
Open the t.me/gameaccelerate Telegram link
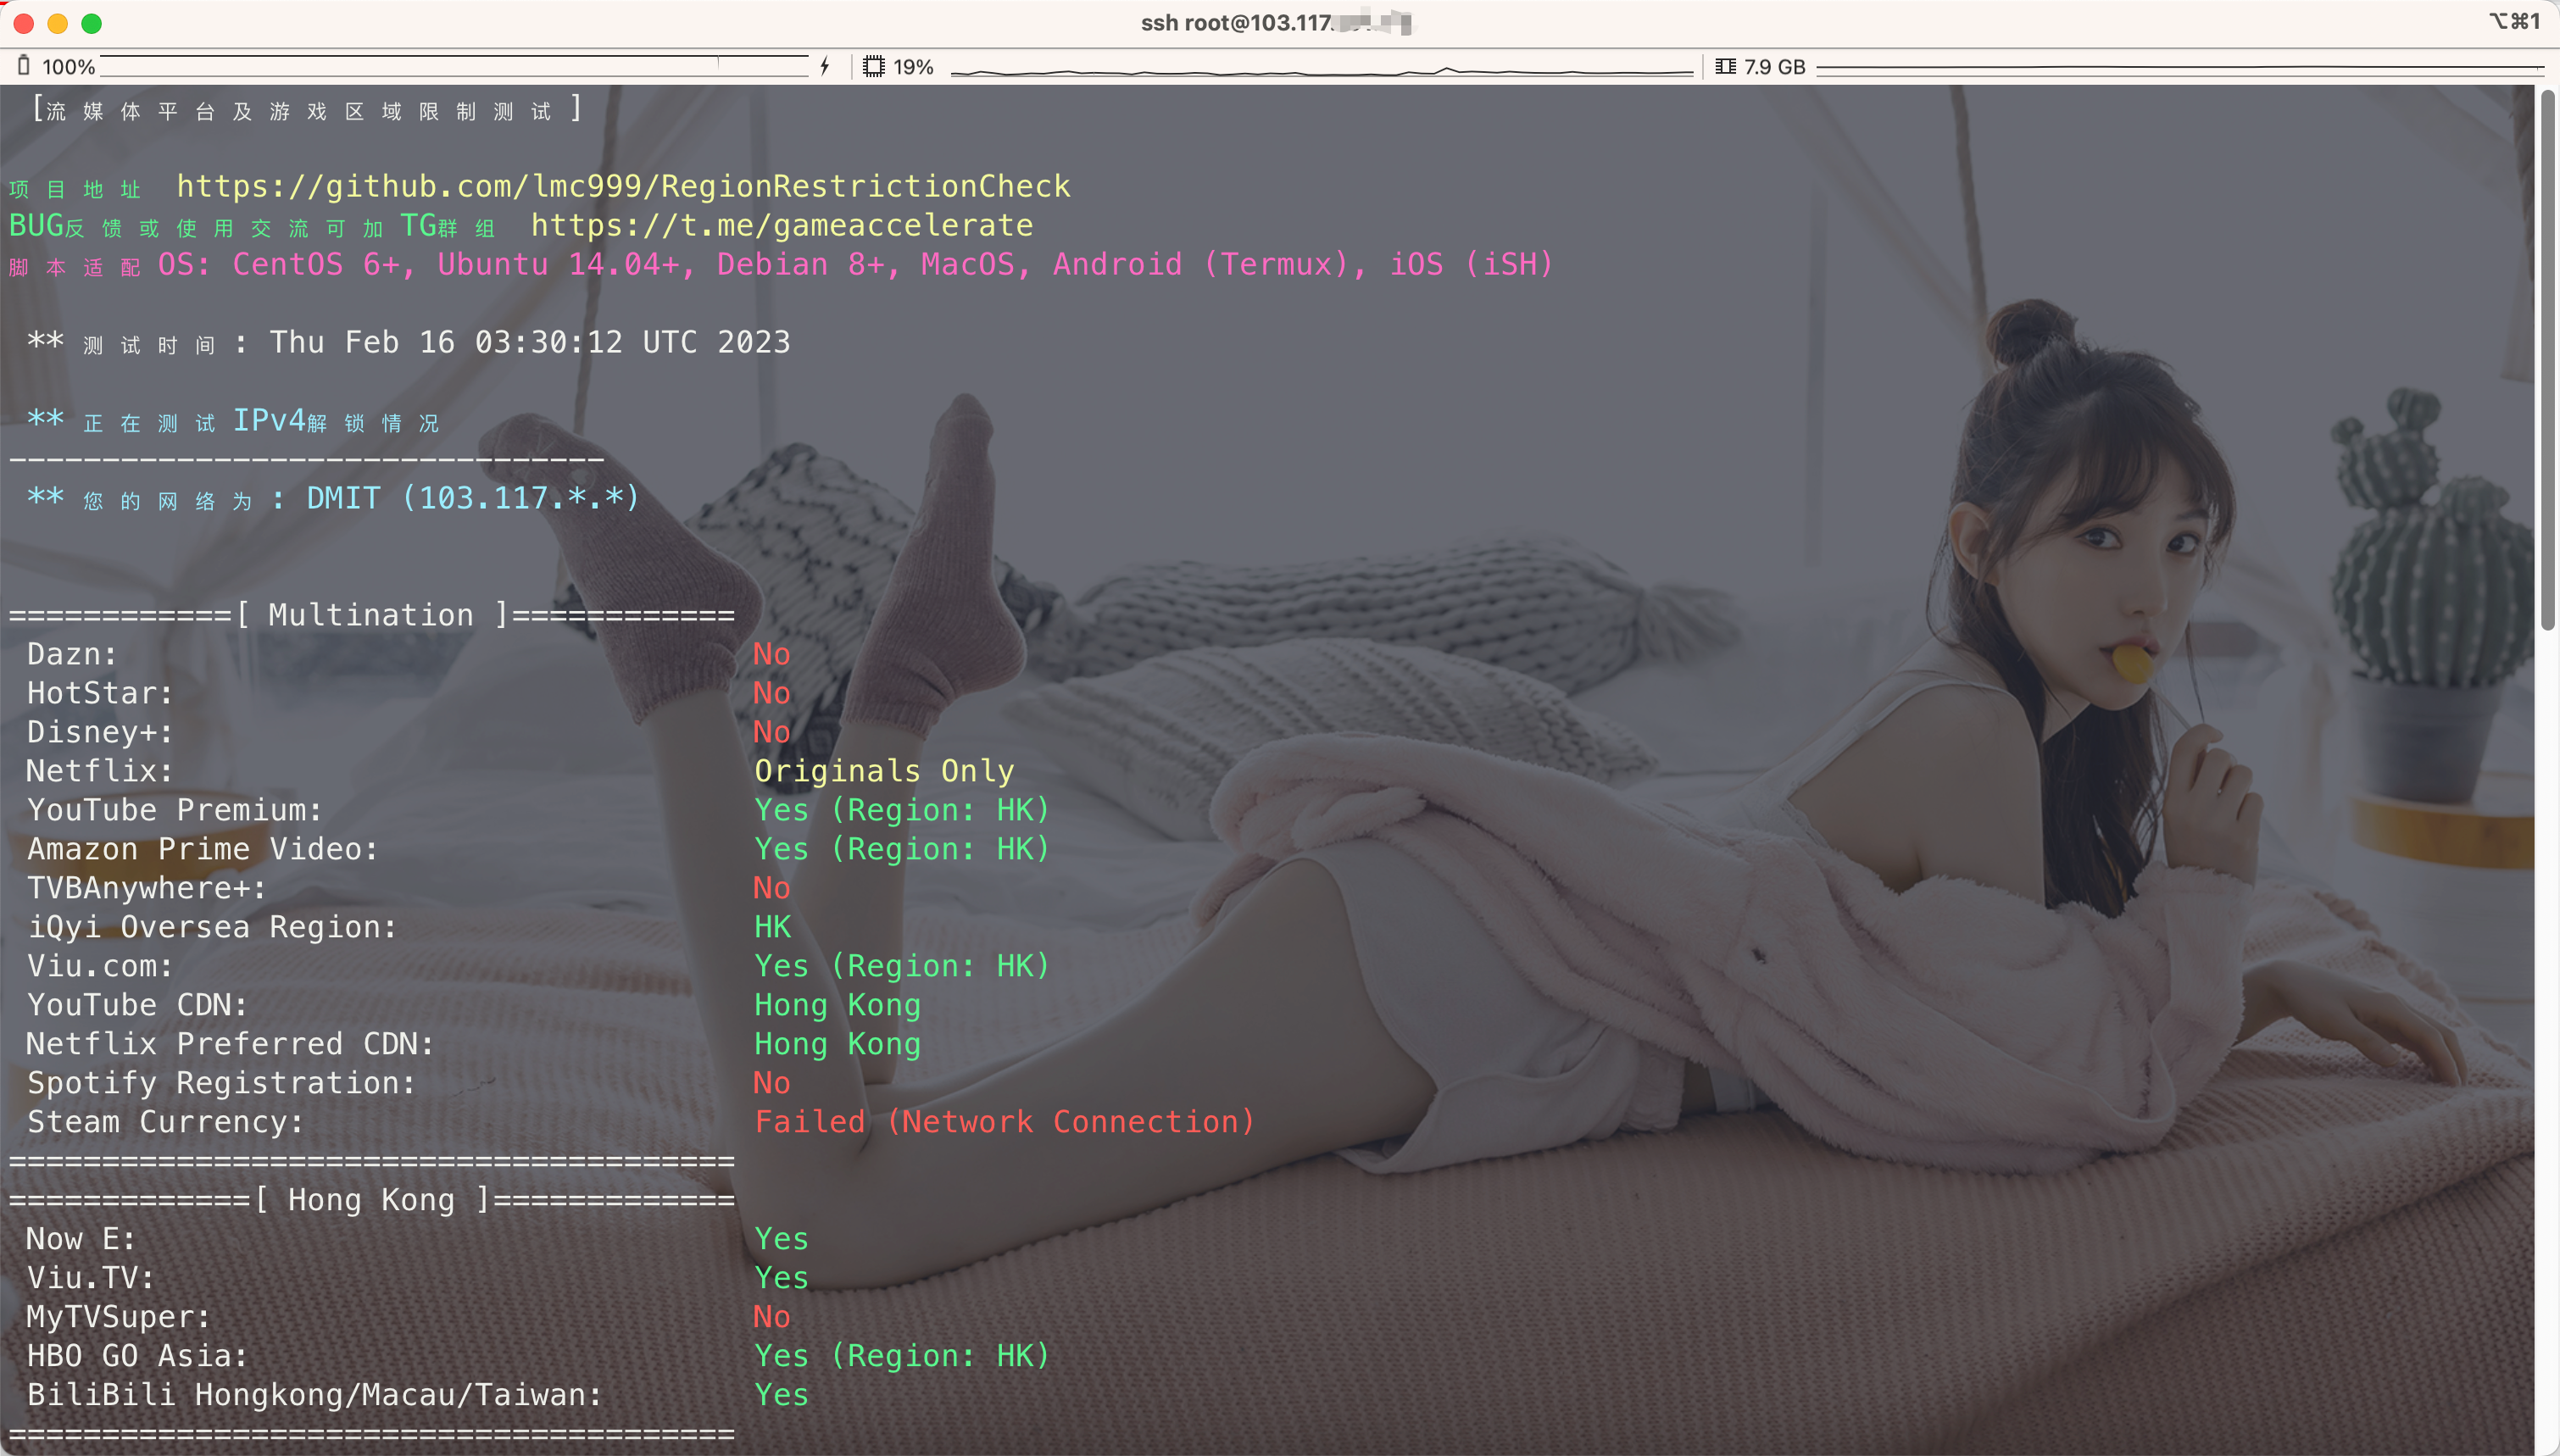[x=781, y=225]
